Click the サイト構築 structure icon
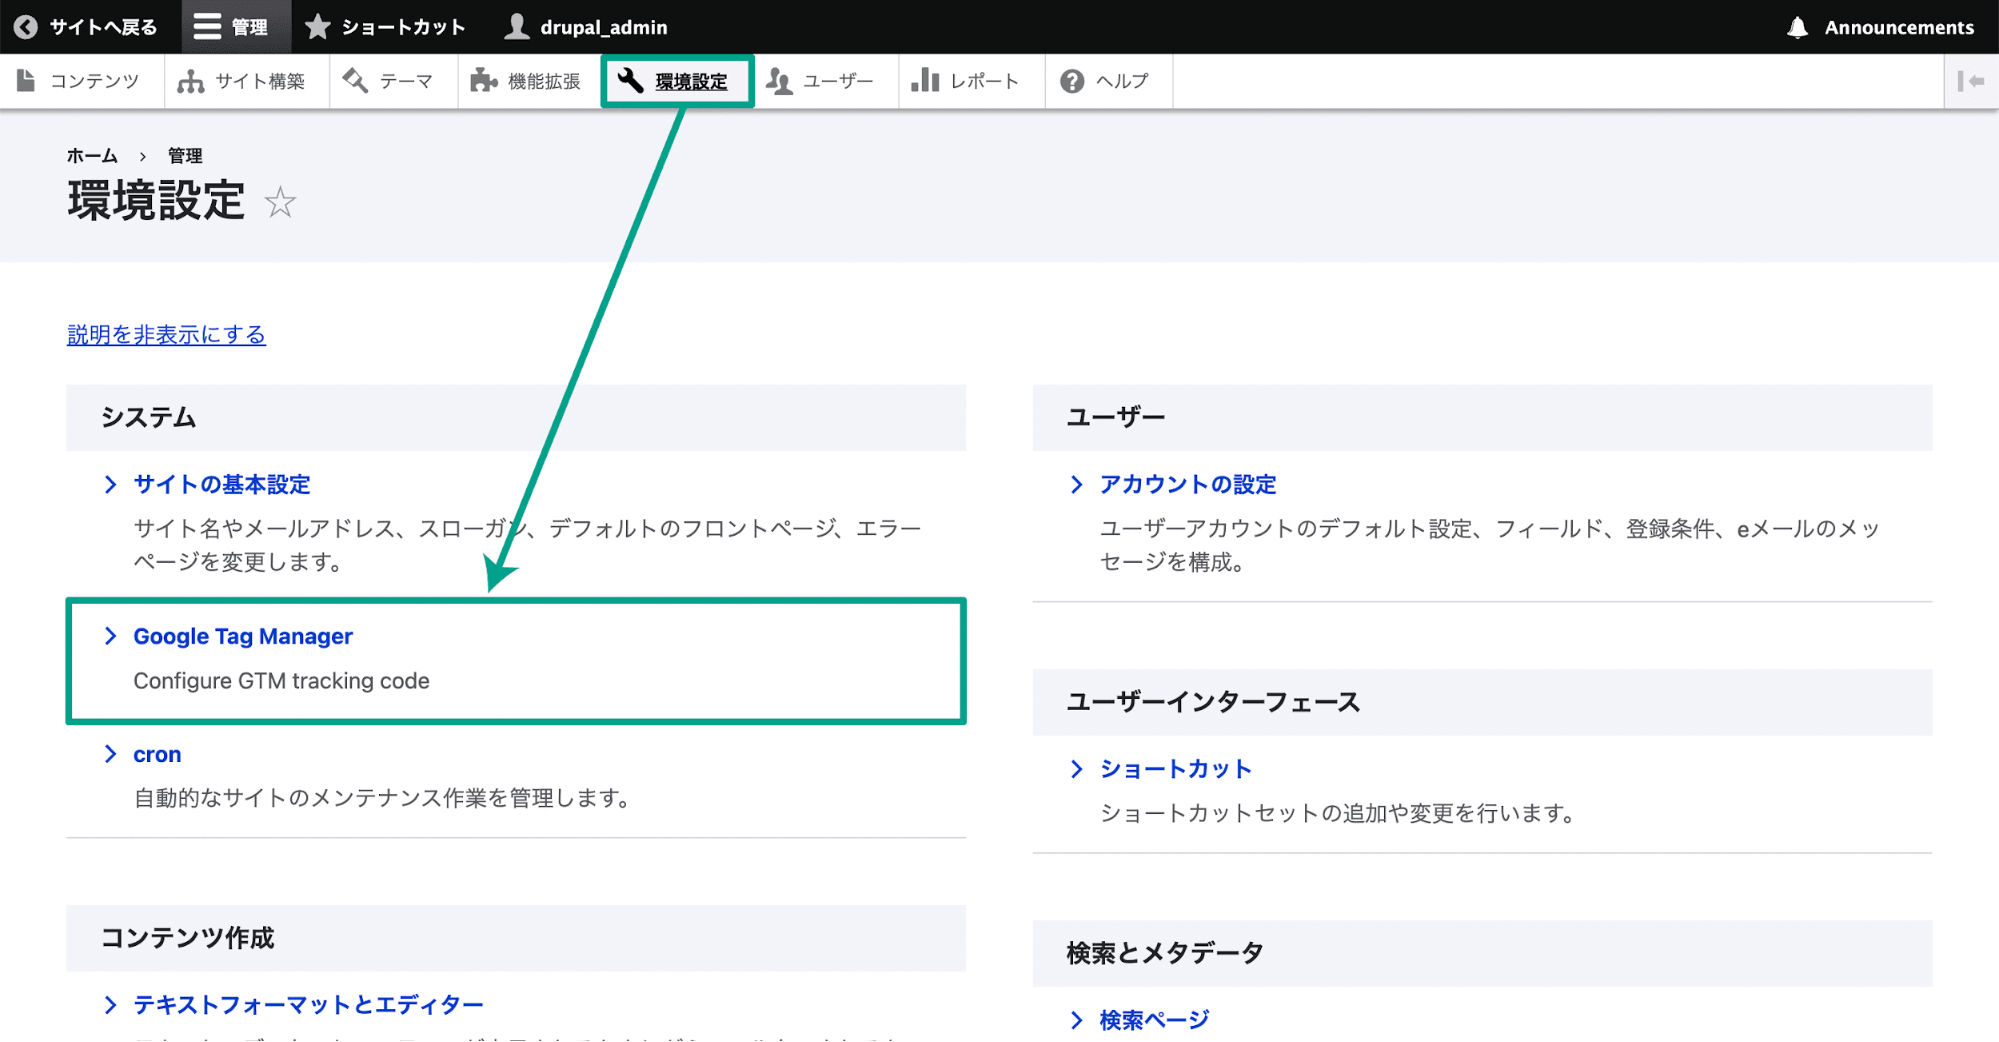 click(190, 81)
